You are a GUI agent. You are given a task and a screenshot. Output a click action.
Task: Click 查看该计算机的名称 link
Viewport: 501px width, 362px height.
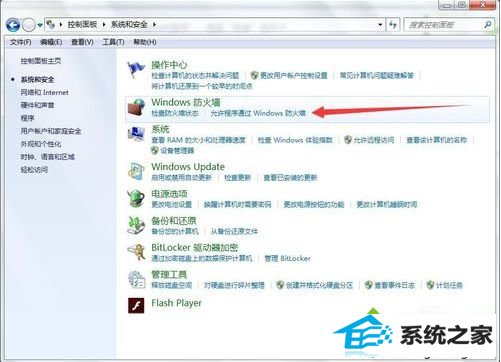[437, 140]
